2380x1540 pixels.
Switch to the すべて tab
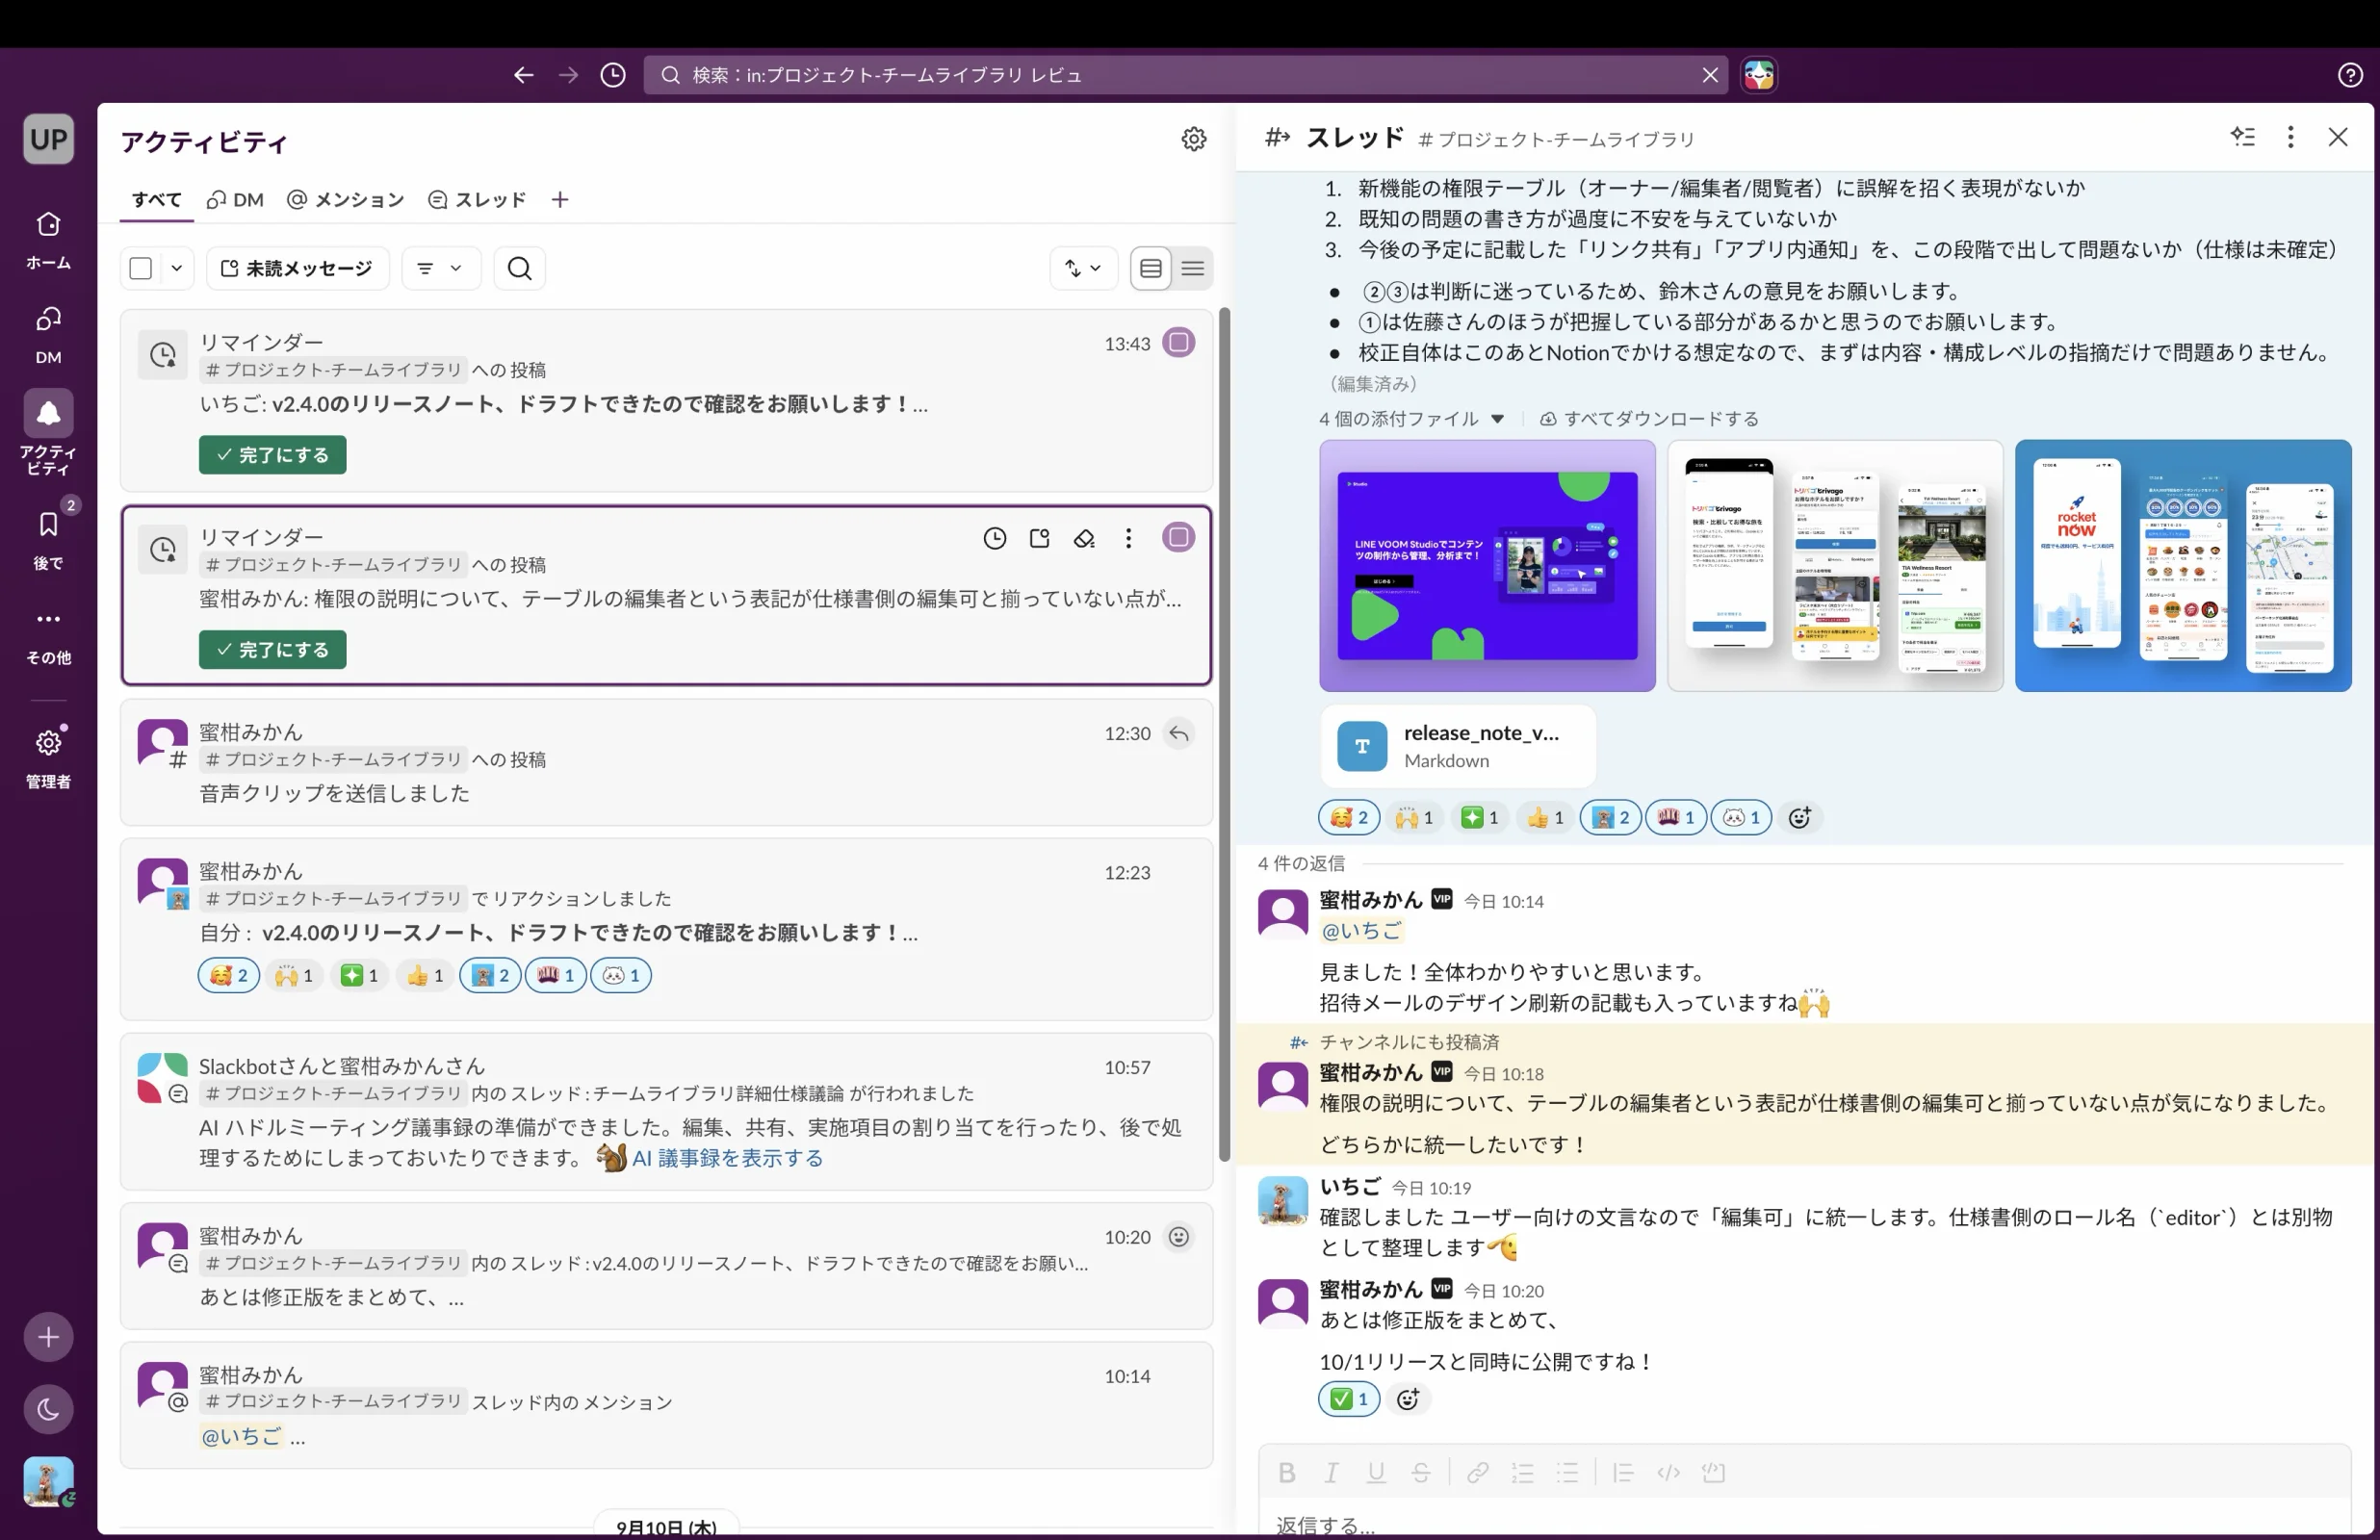pyautogui.click(x=156, y=200)
